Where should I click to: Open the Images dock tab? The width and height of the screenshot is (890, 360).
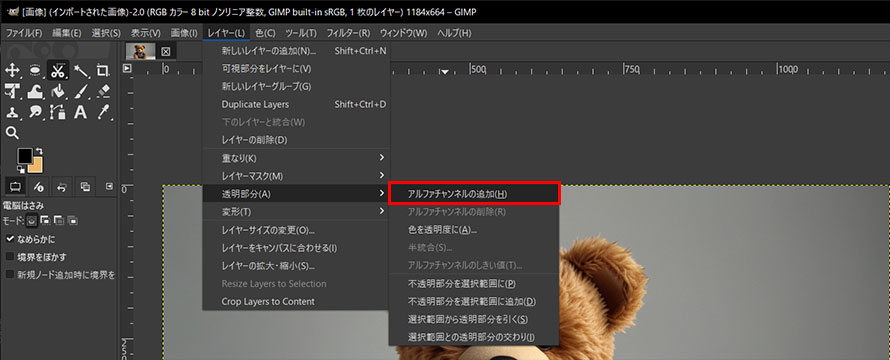[x=85, y=186]
